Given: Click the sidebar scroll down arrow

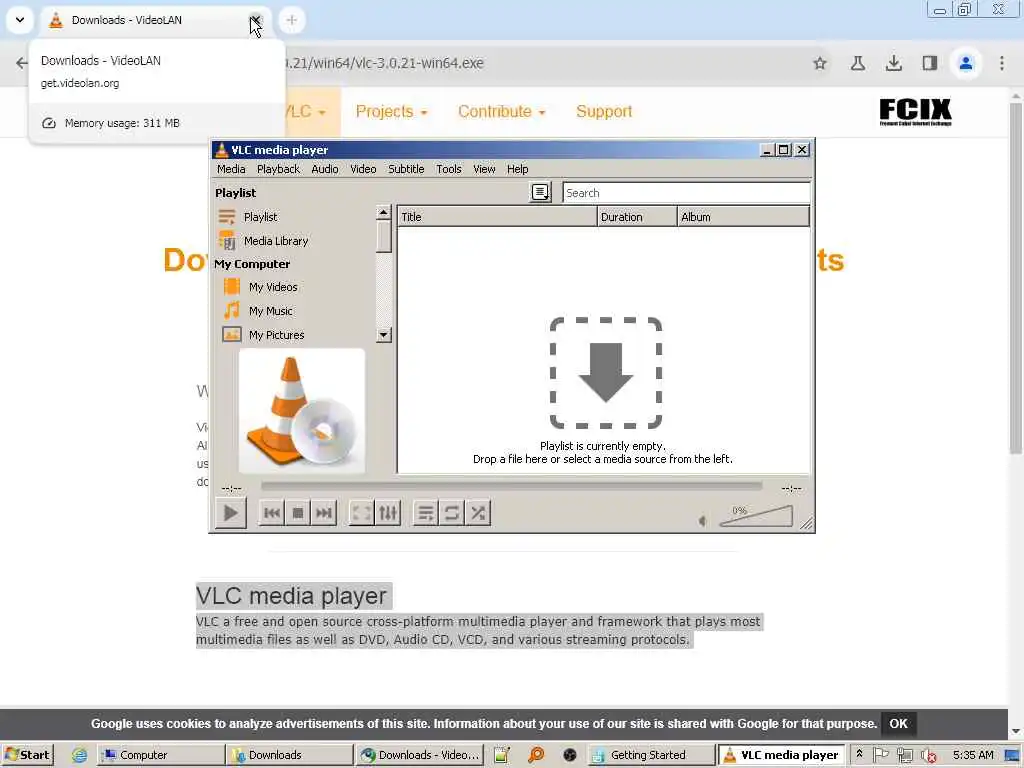Looking at the screenshot, I should [x=384, y=335].
